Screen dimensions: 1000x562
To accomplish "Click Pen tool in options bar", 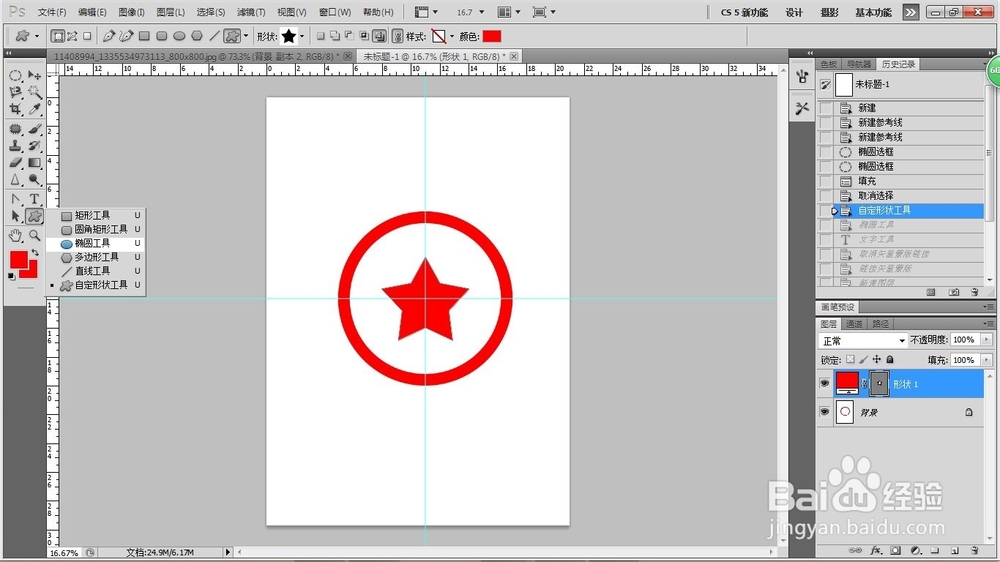I will click(x=109, y=36).
